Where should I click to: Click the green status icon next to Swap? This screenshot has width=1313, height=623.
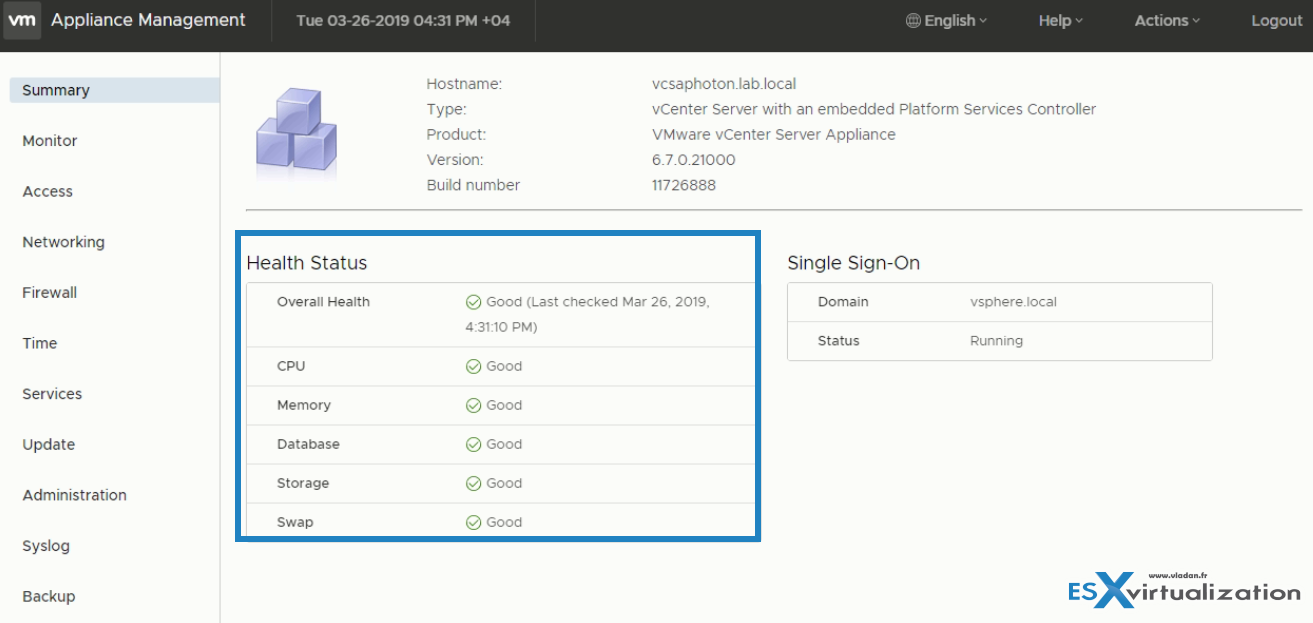[473, 521]
